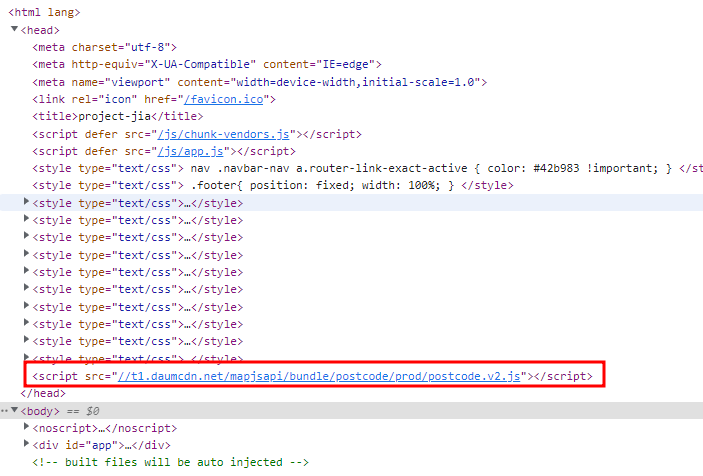Open the daumcdn postcode.v2.js link
Viewport: 703px width, 476px height.
319,376
